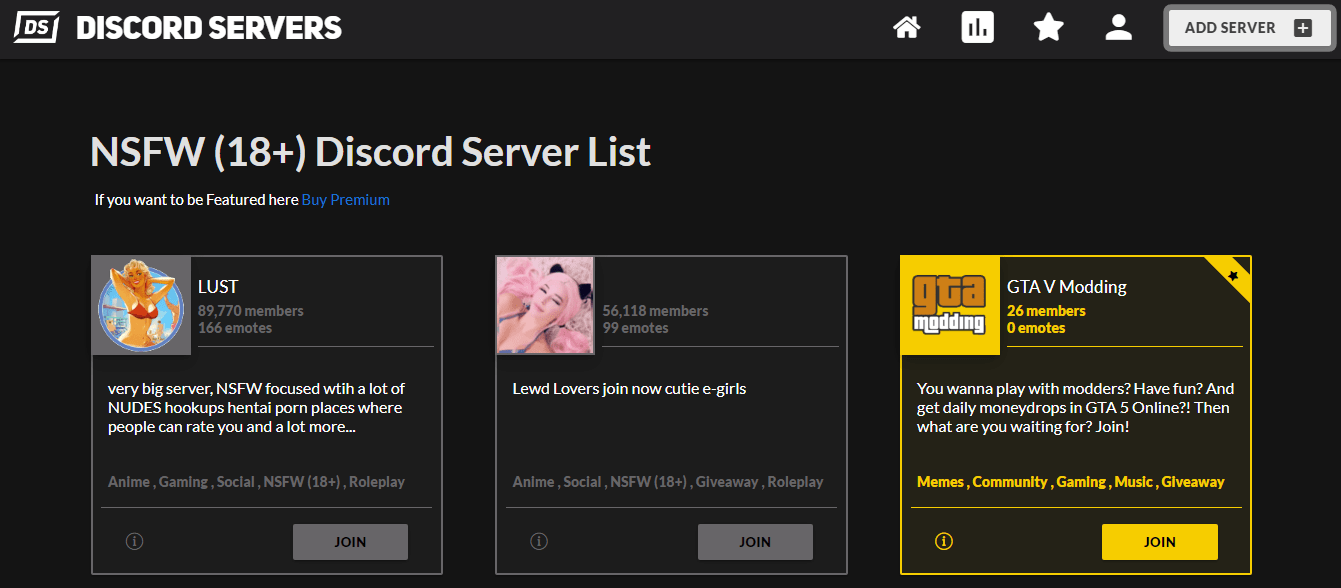
Task: Go to the home page icon
Action: [906, 28]
